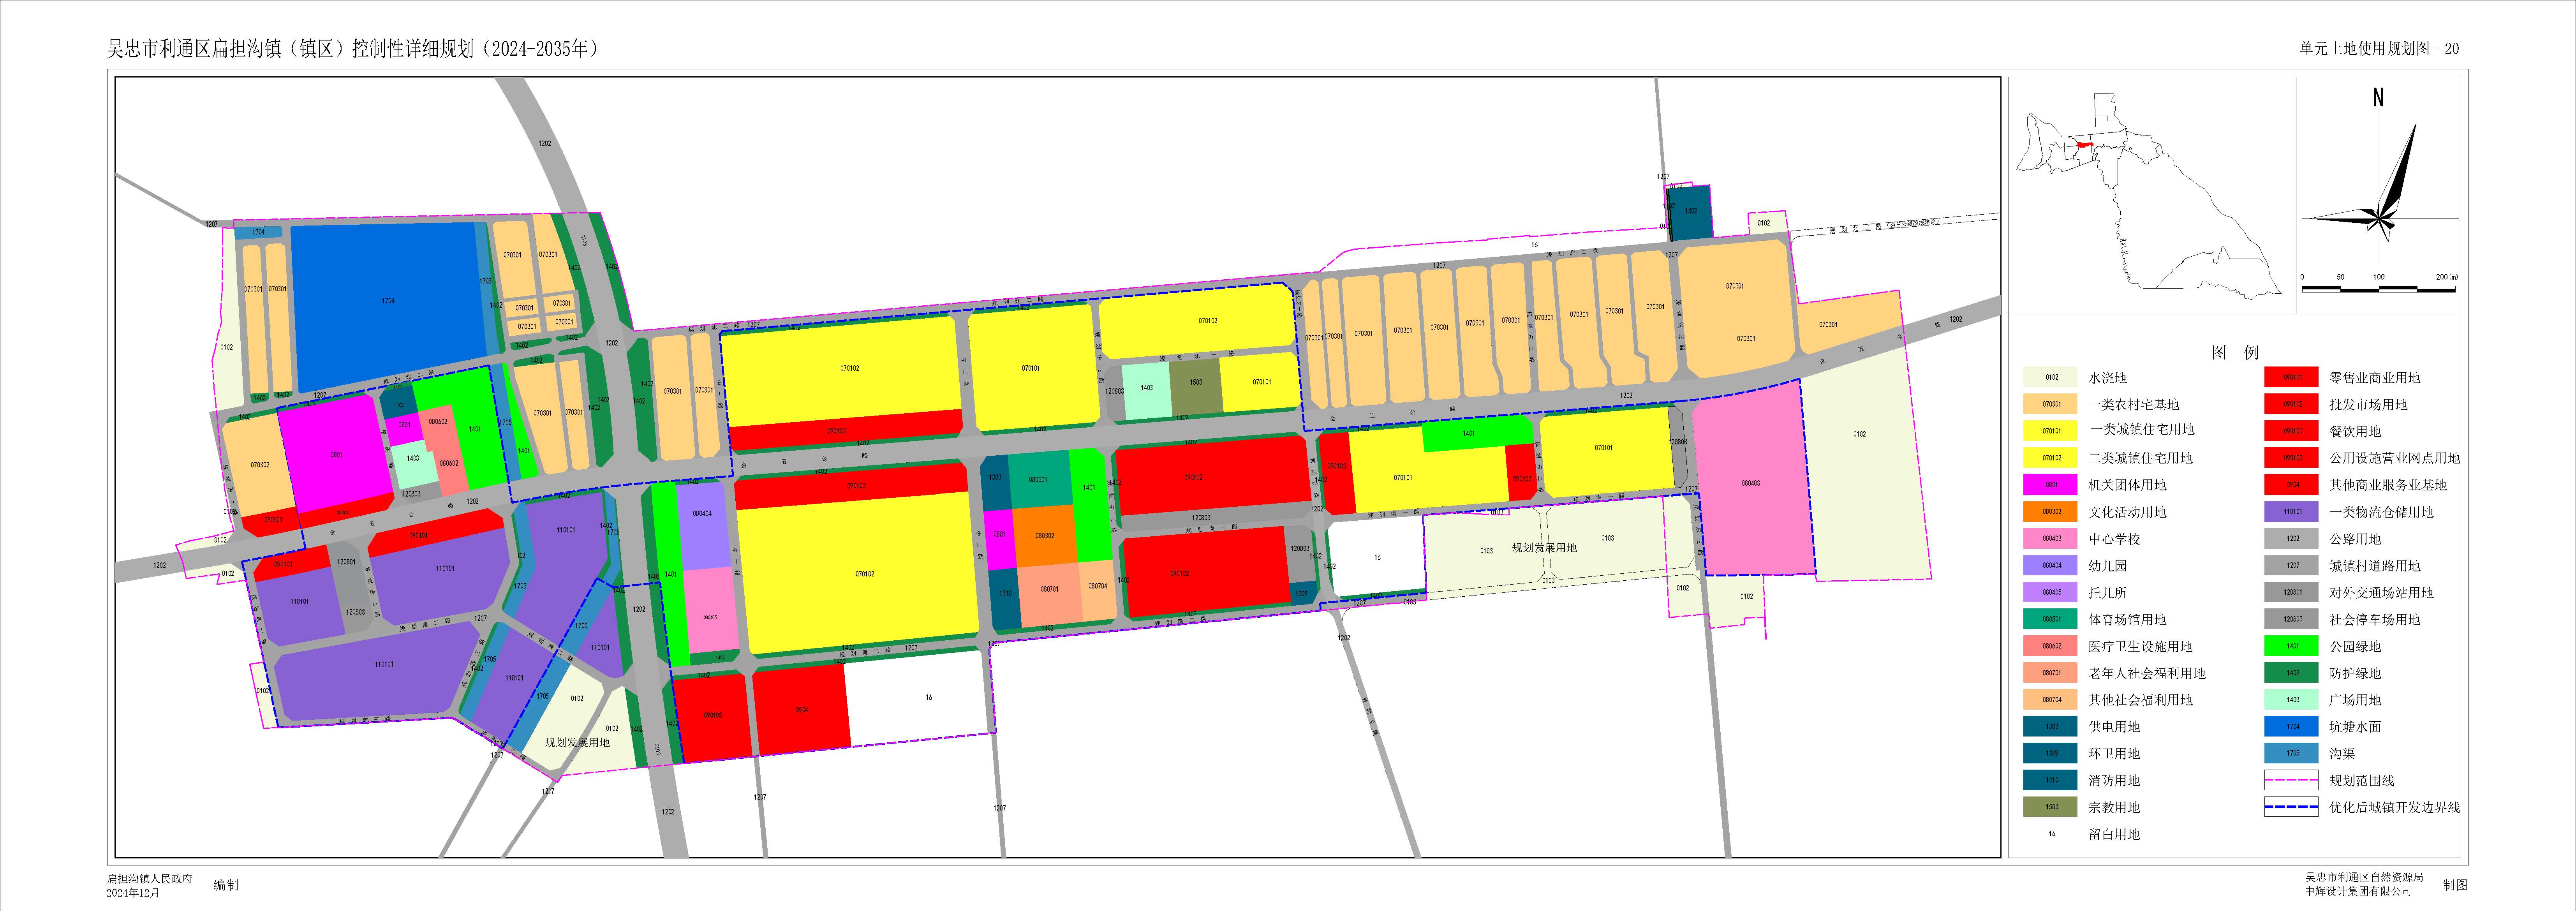Click the legend label 老年人社会福利用地
Image resolution: width=2576 pixels, height=911 pixels.
click(2147, 673)
